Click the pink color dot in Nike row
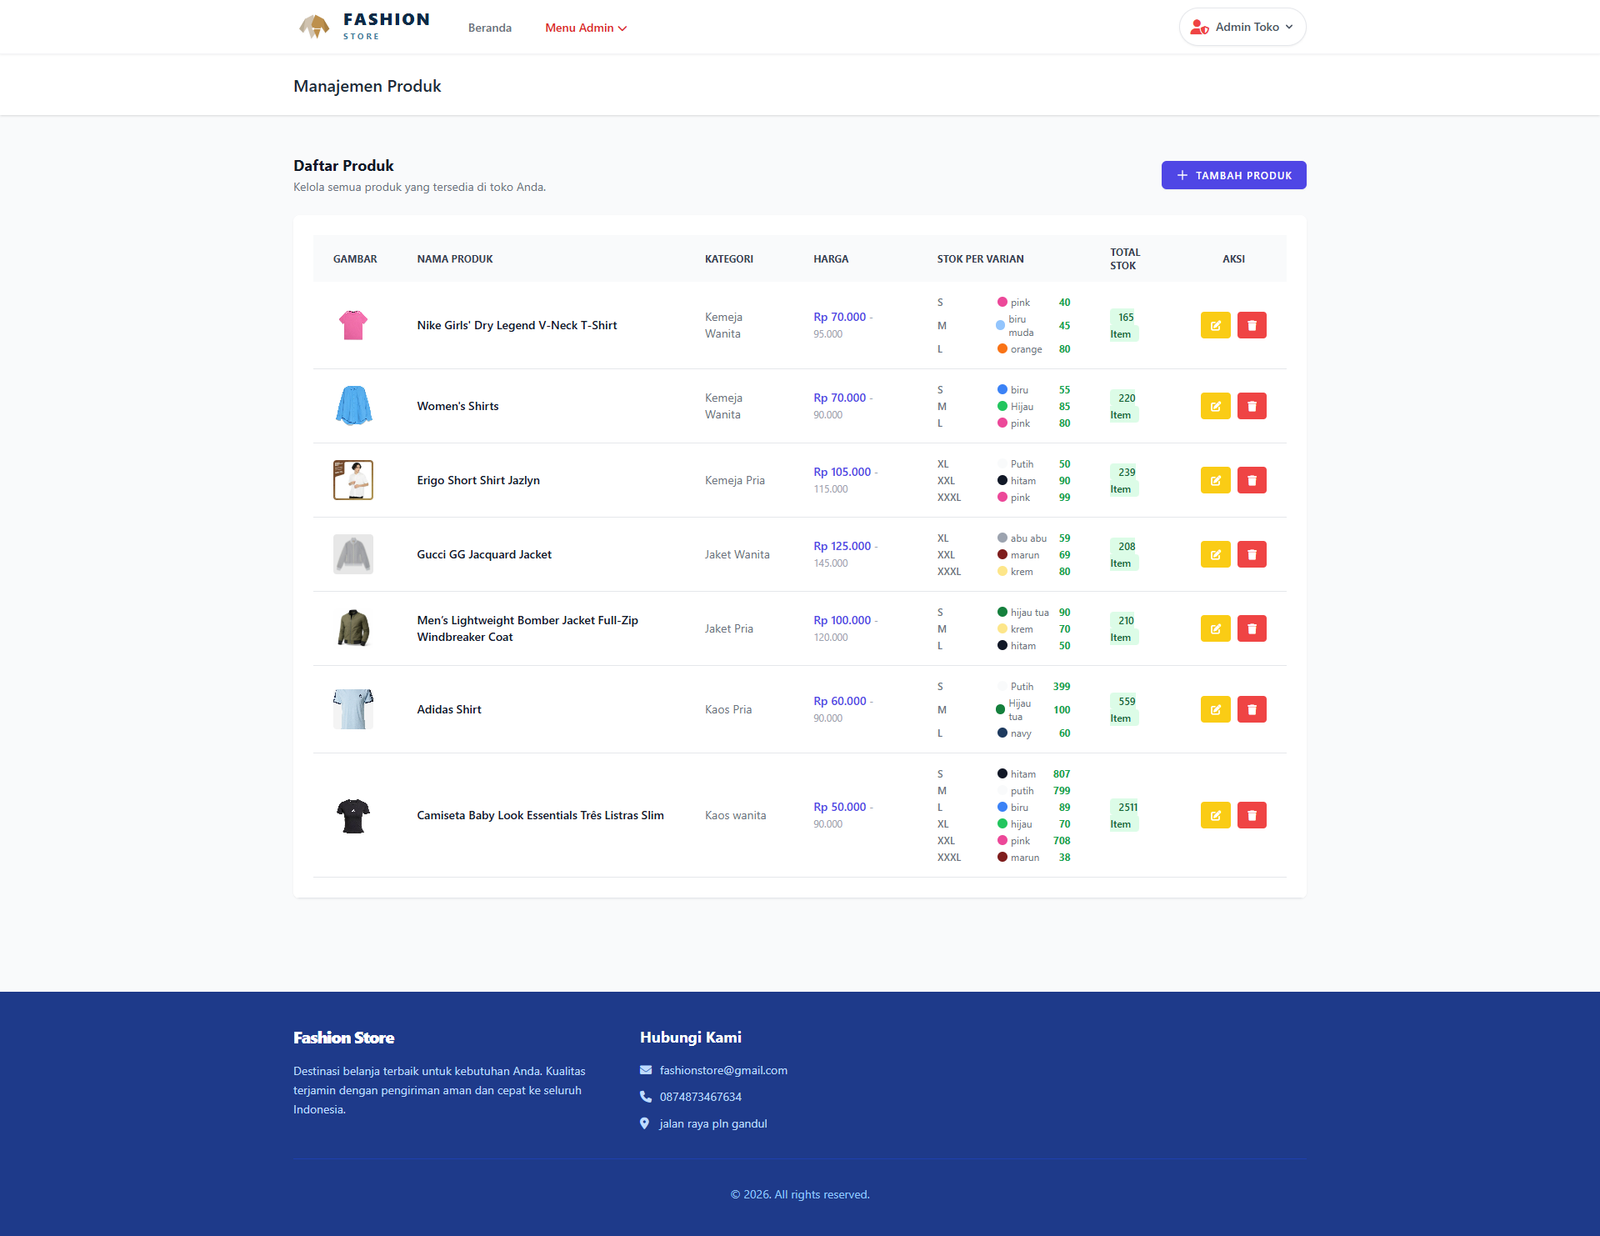The width and height of the screenshot is (1600, 1236). (x=1002, y=302)
